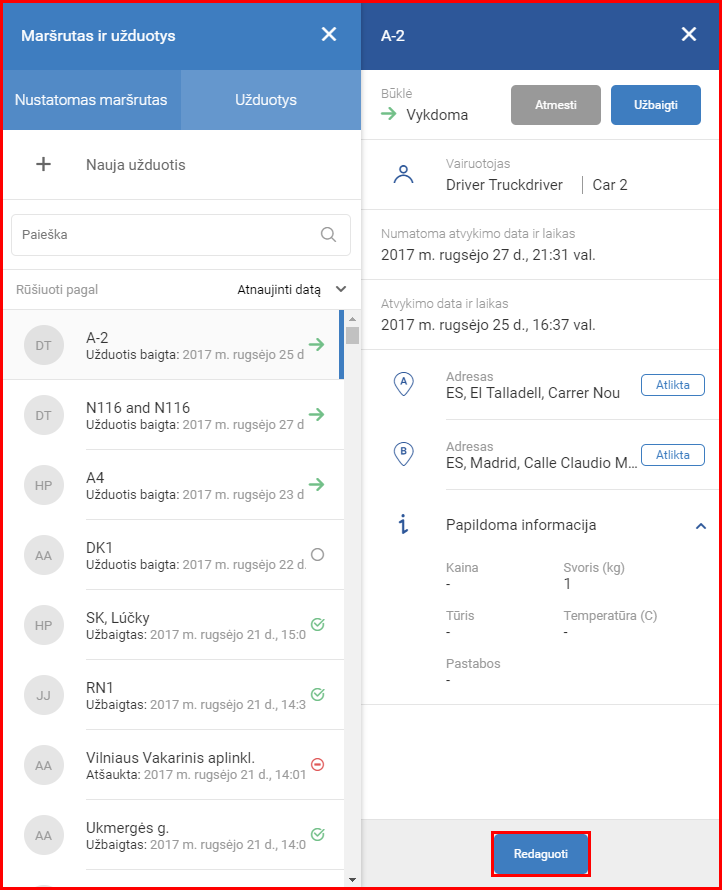Click the Papildoma informacija info icon

[403, 525]
